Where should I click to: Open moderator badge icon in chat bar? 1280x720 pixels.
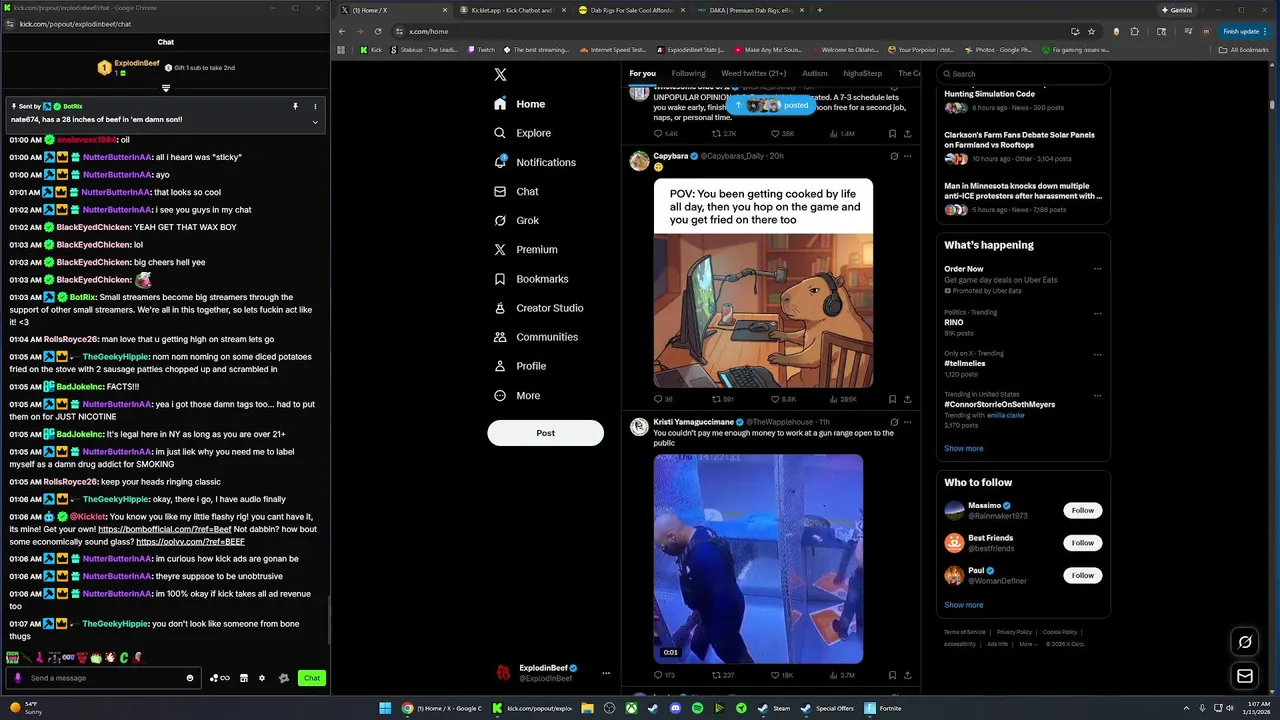[284, 678]
